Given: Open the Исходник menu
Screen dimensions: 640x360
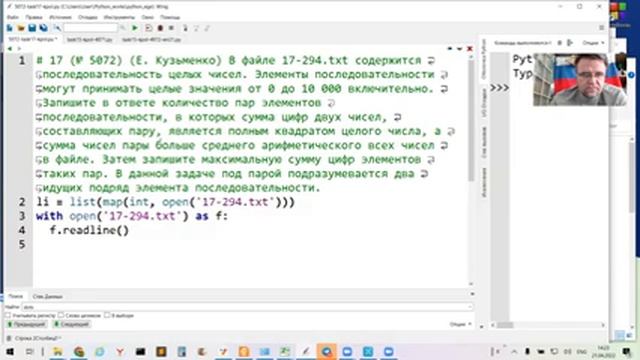Looking at the screenshot, I should 60,17.
